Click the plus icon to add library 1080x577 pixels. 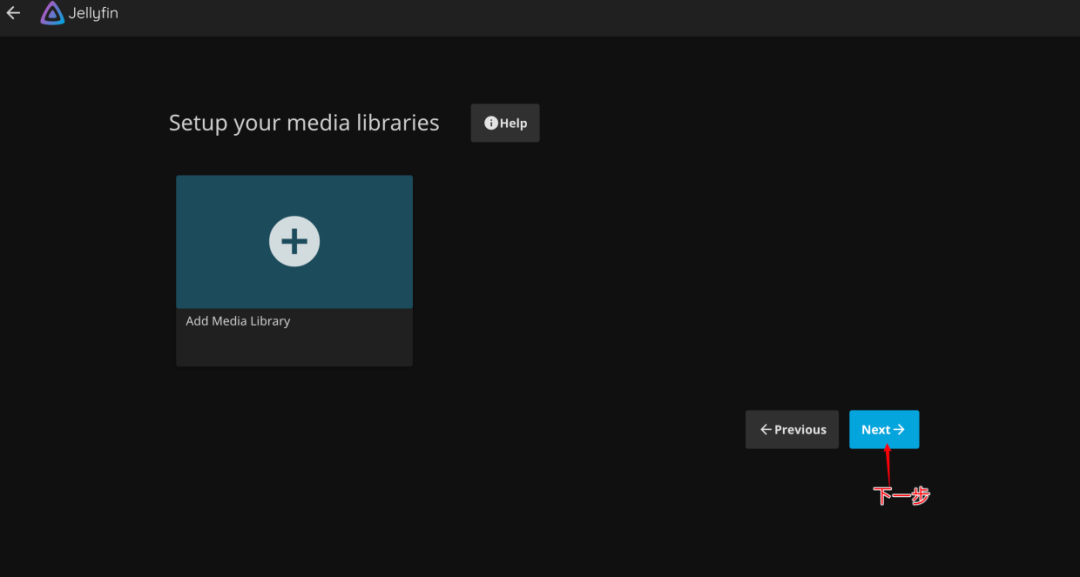point(294,242)
